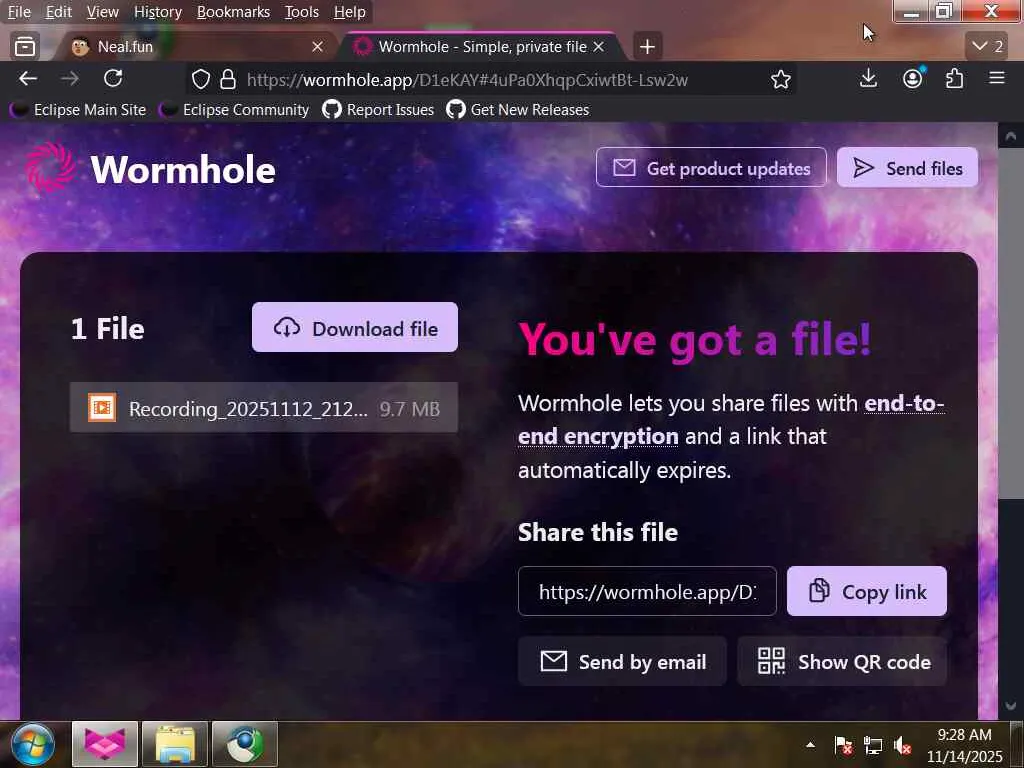Click scrollbar down arrow
The image size is (1024, 768).
point(1010,705)
